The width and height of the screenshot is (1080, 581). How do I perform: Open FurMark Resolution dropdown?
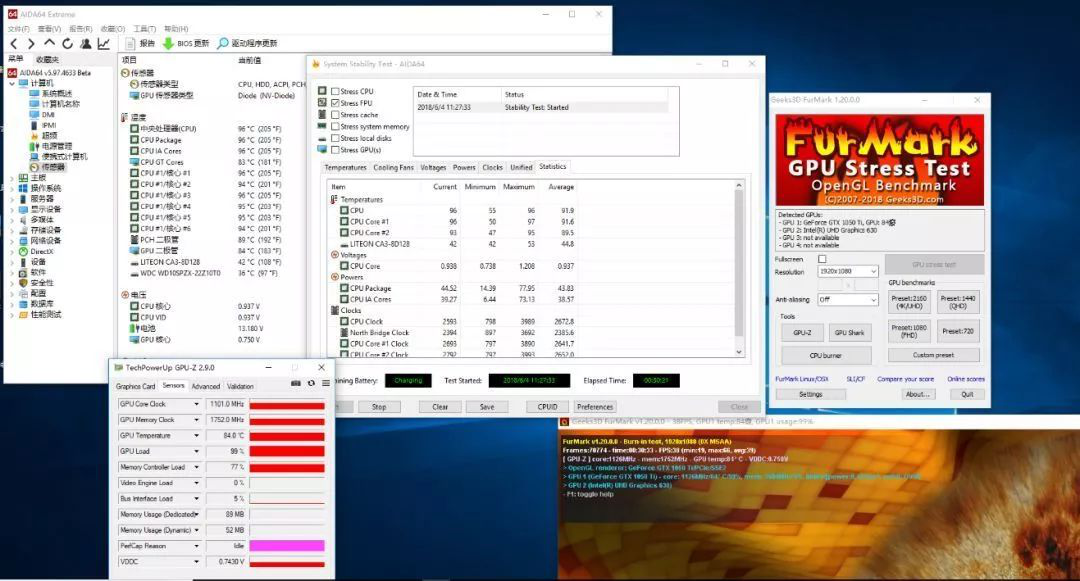(848, 271)
